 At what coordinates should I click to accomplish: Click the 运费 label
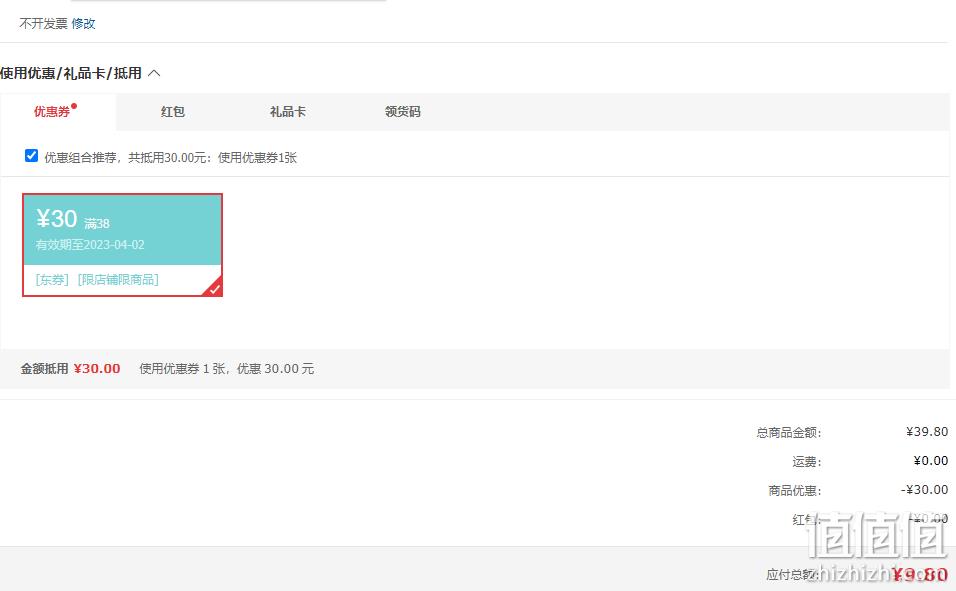coord(807,462)
